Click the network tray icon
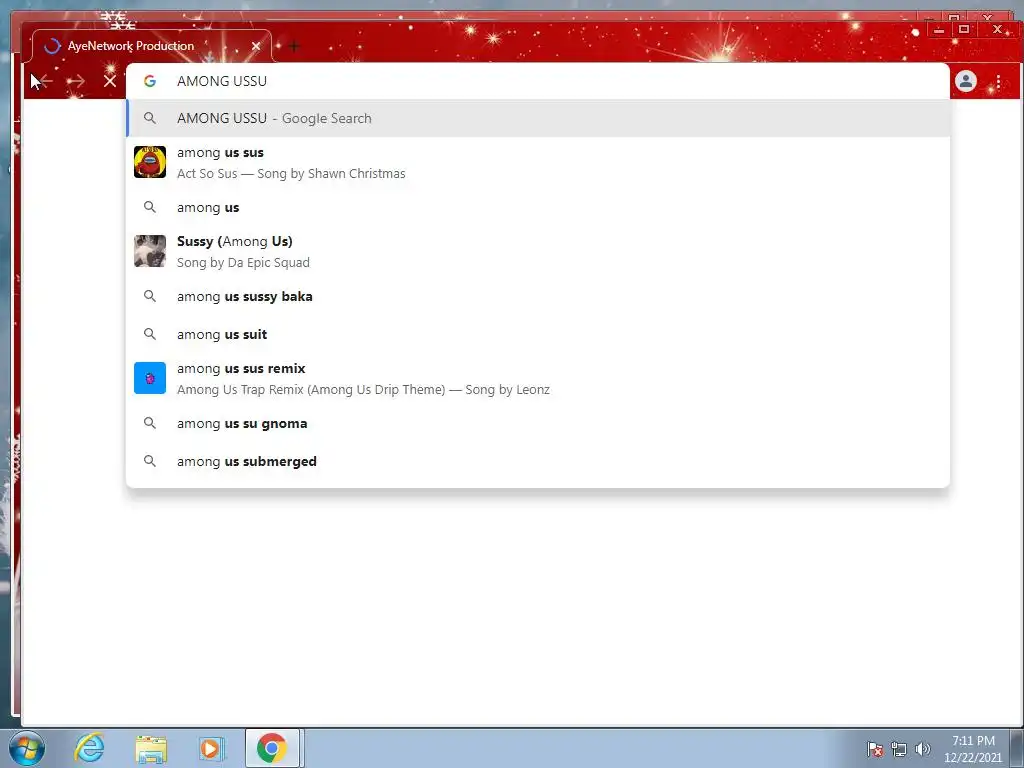Screen dimensions: 1024x768 coord(899,749)
